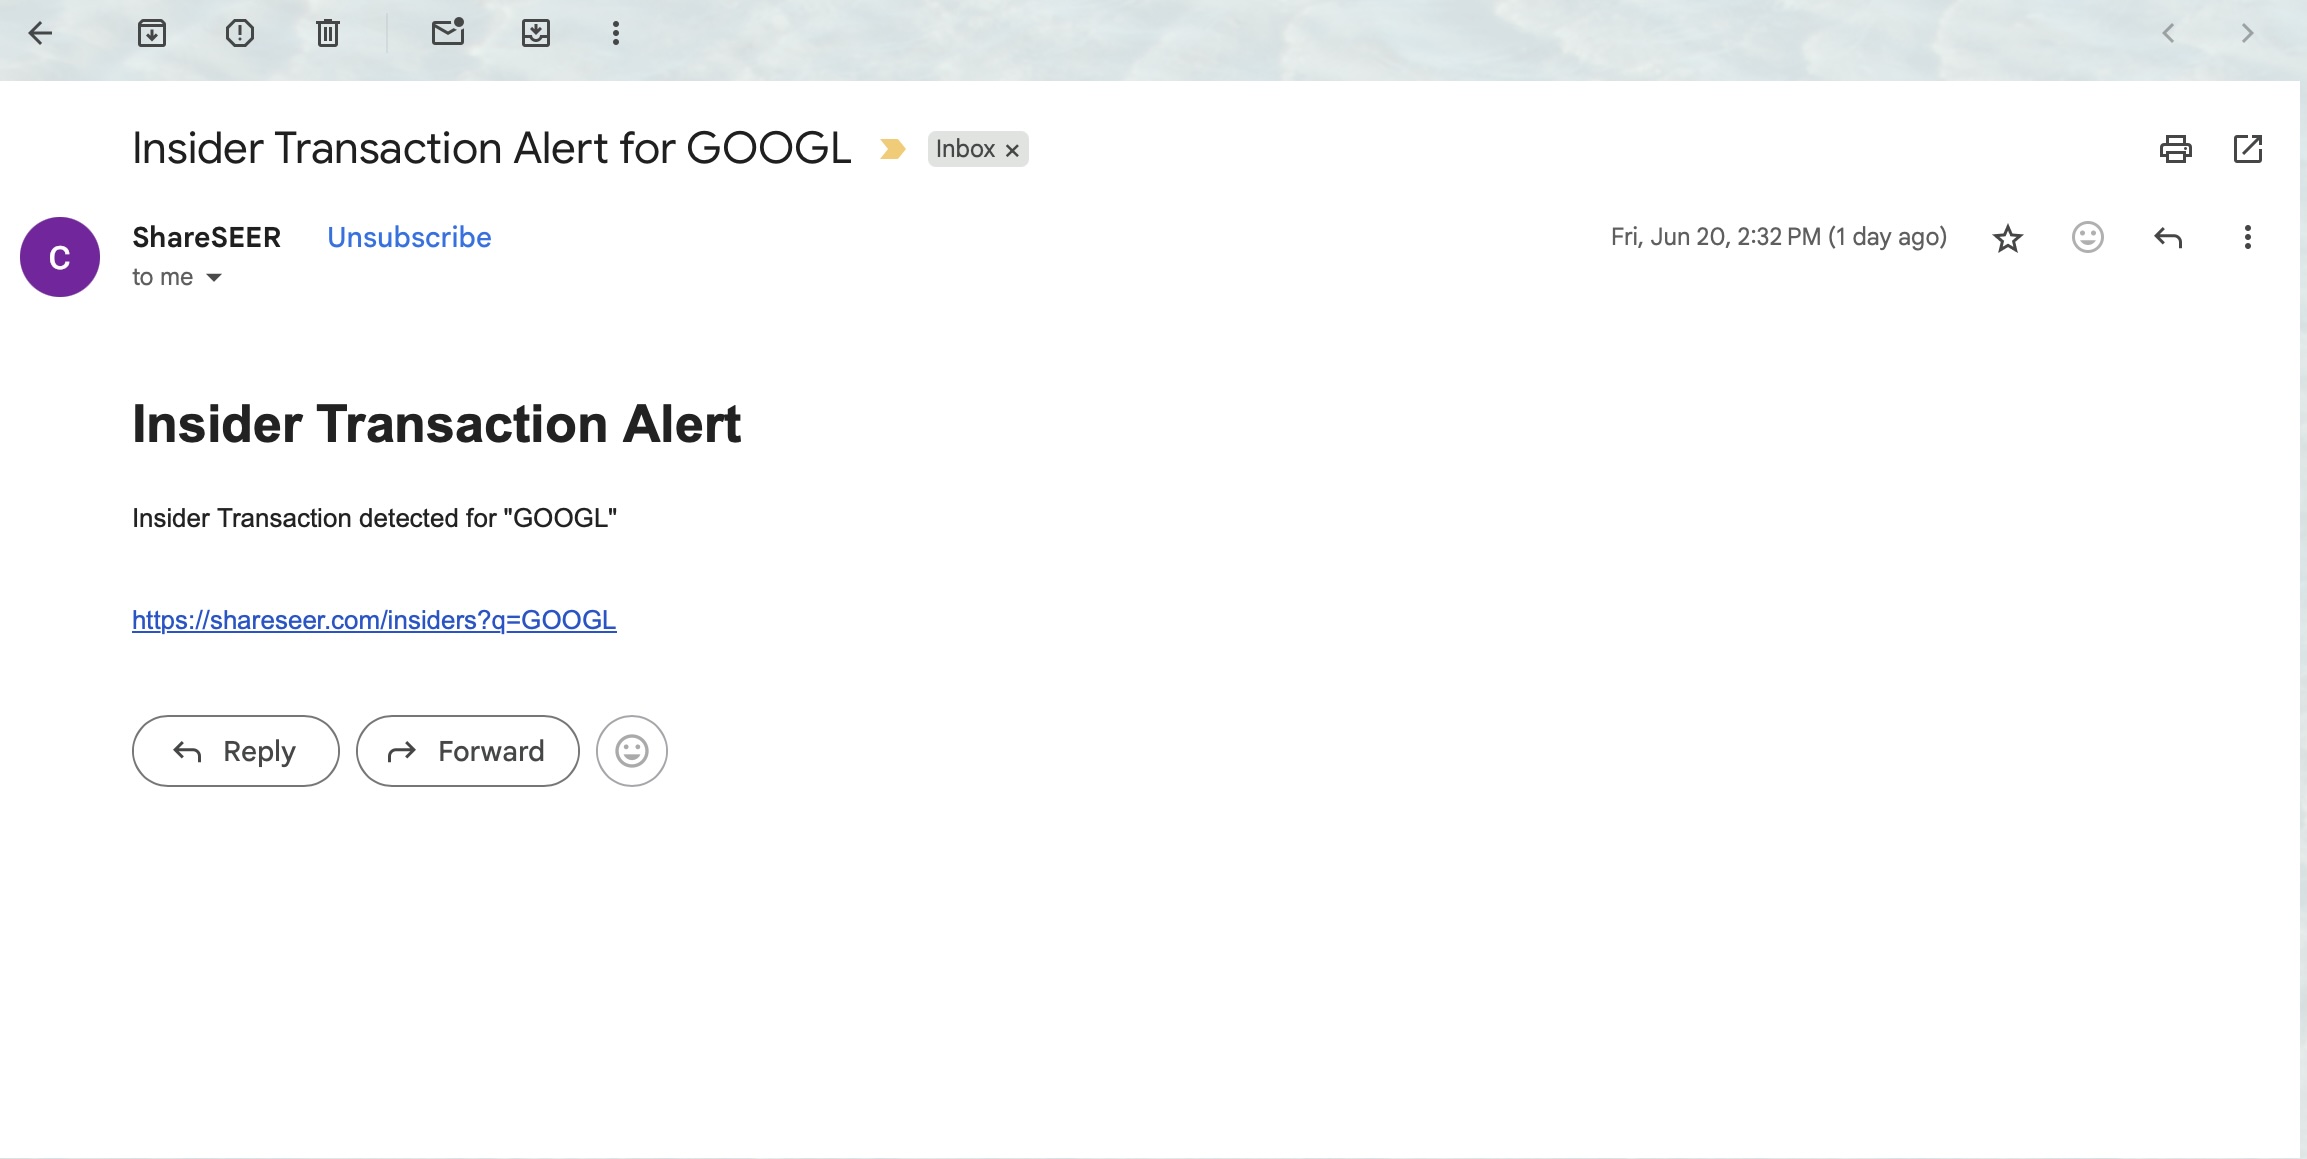The width and height of the screenshot is (2307, 1159).
Task: Reply using the reply arrow icon
Action: click(2167, 237)
